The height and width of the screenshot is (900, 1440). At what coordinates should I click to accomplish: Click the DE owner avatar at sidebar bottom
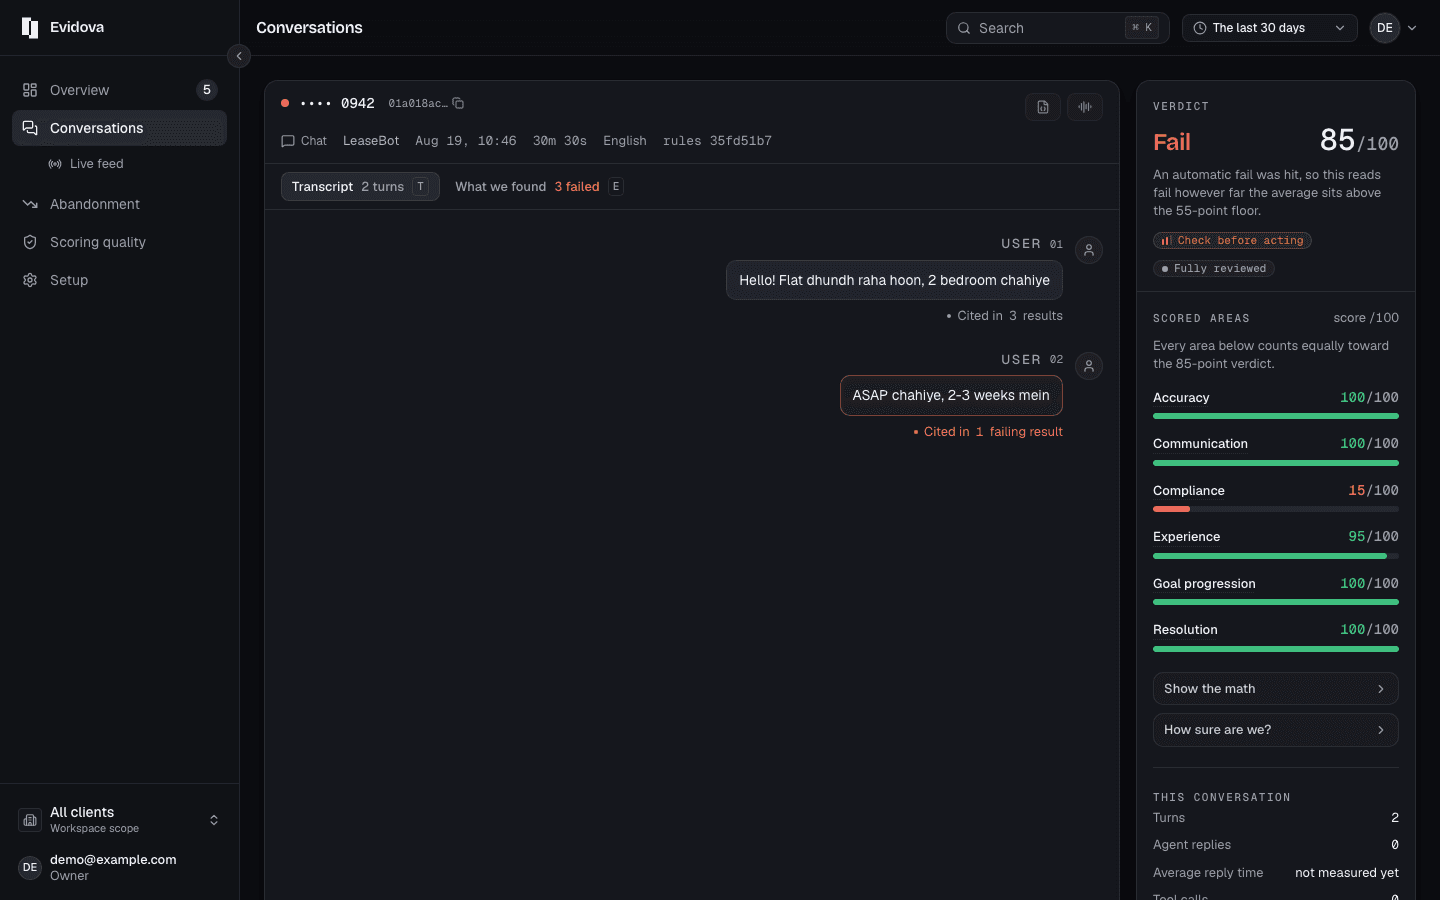[x=30, y=867]
